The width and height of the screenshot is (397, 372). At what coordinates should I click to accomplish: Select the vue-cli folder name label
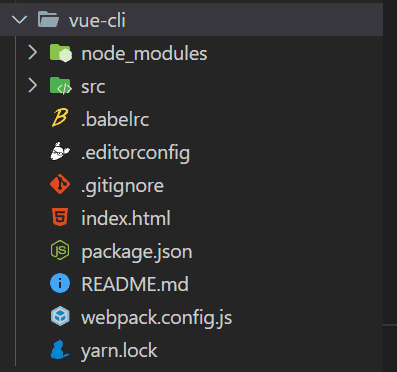point(97,20)
